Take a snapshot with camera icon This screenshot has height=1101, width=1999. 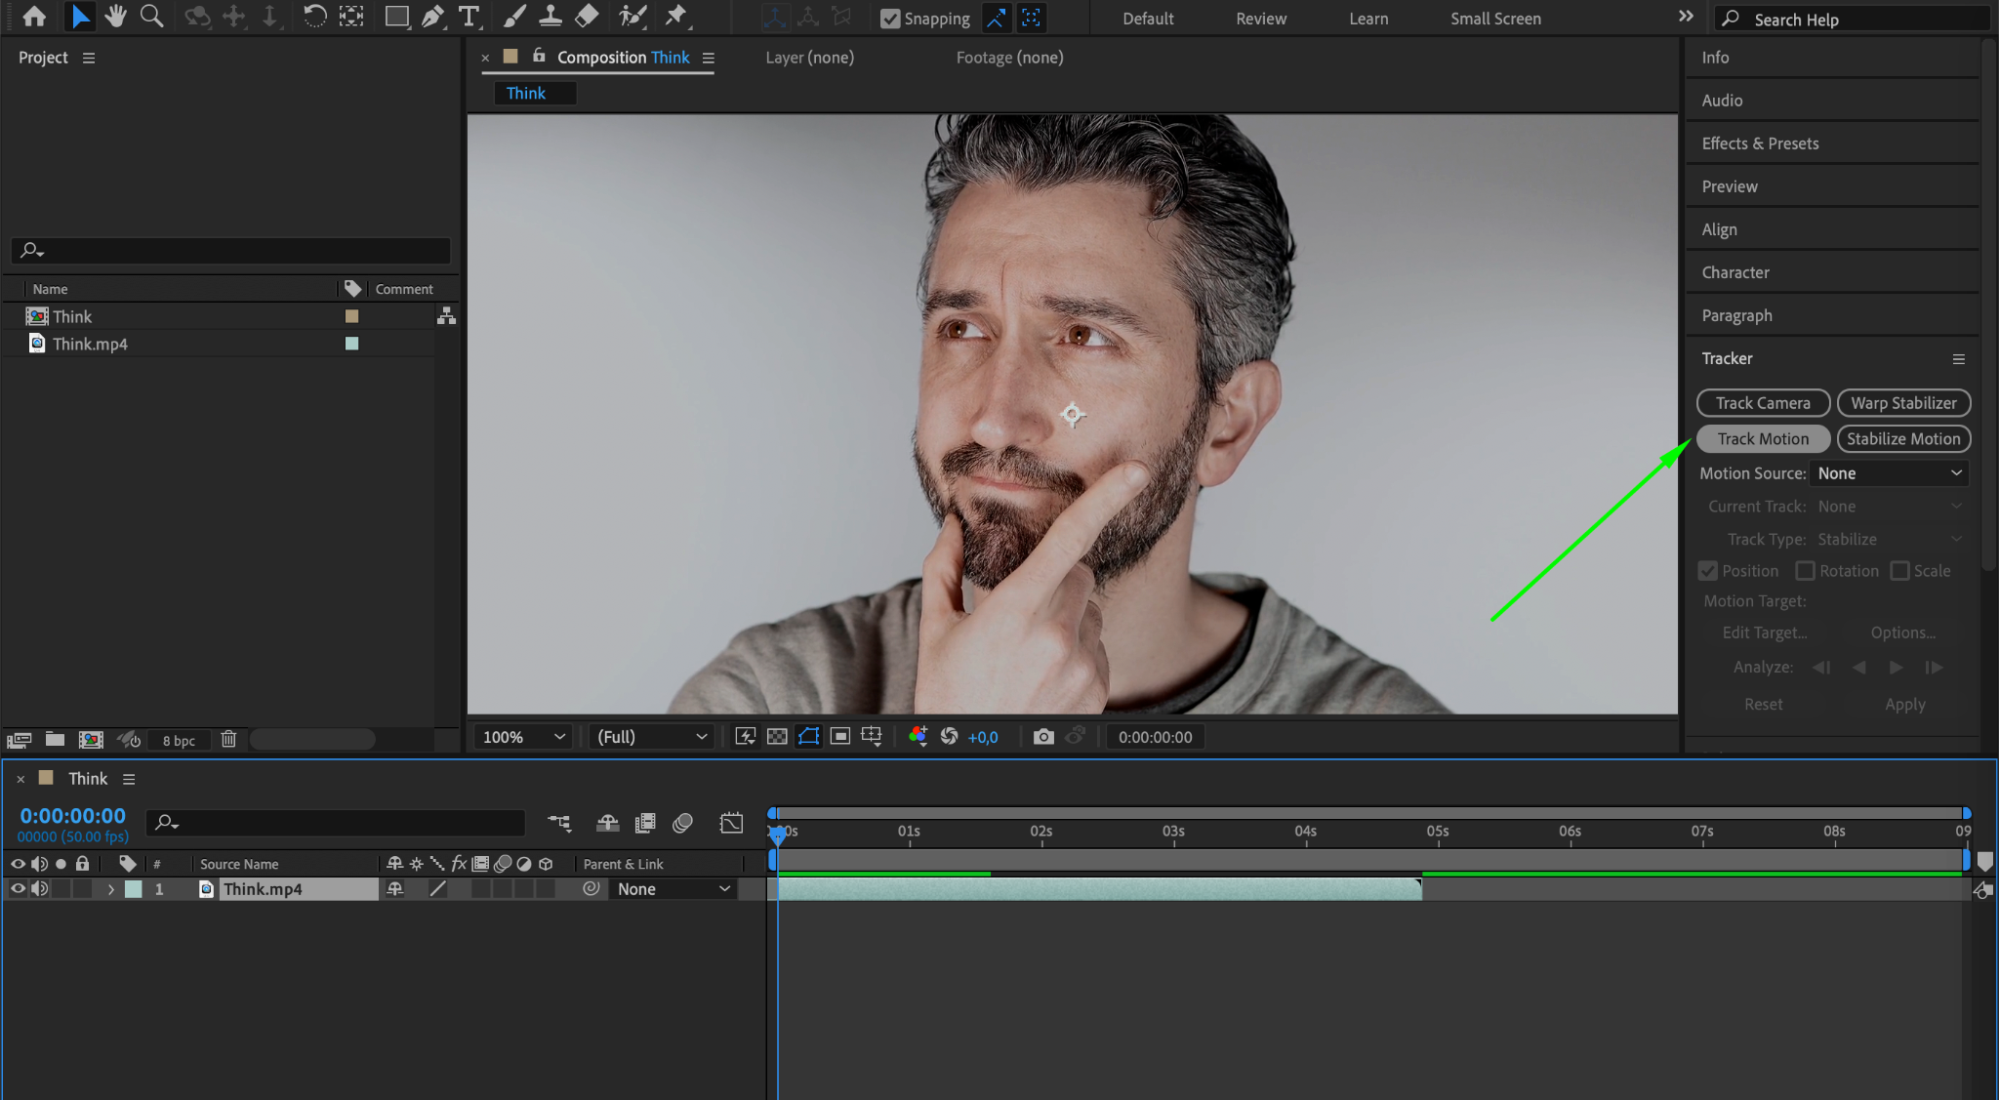pos(1043,737)
